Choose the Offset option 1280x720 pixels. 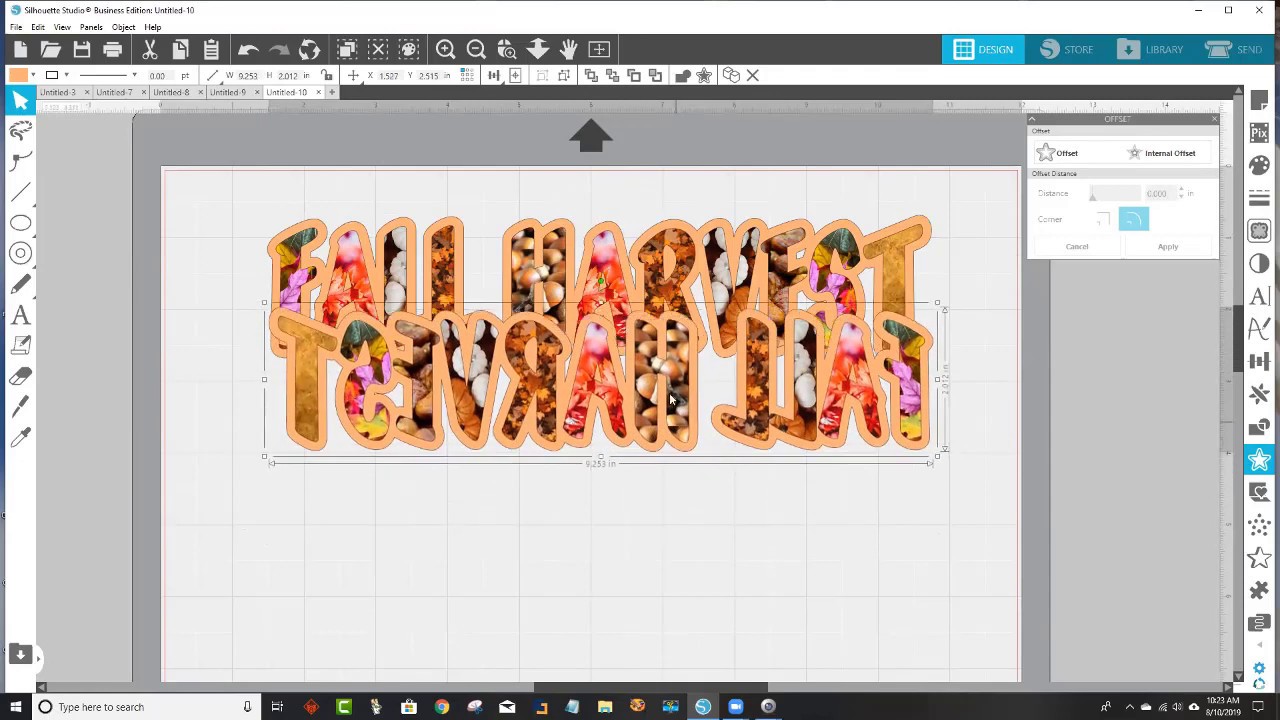(x=1057, y=153)
